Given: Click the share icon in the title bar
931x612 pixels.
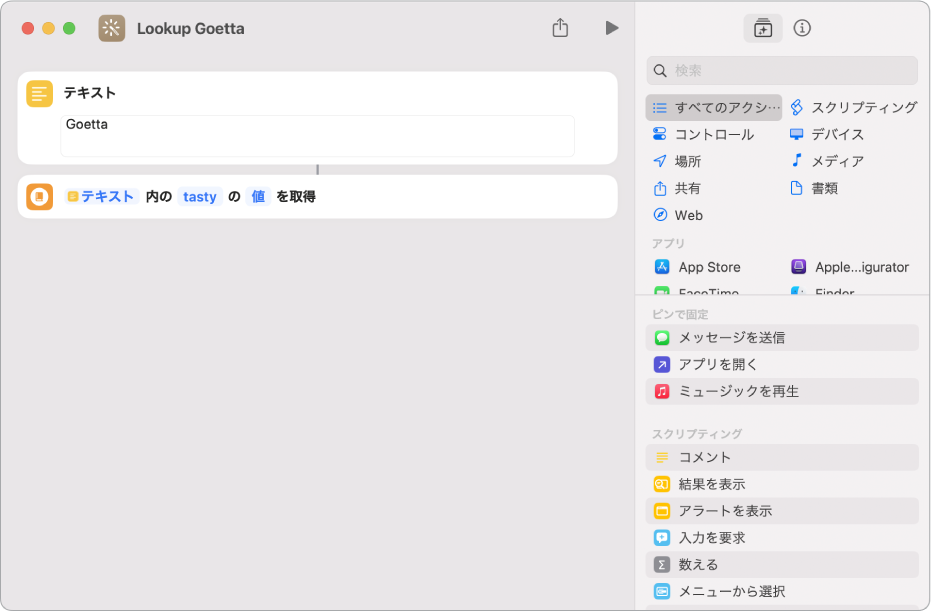Looking at the screenshot, I should (560, 27).
